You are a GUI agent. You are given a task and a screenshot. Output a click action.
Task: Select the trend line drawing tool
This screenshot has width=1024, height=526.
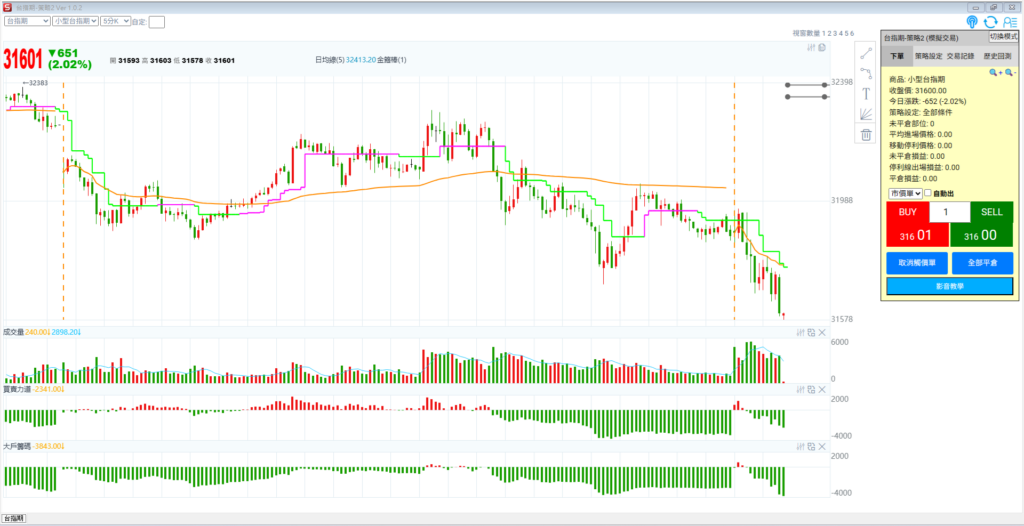pos(866,52)
